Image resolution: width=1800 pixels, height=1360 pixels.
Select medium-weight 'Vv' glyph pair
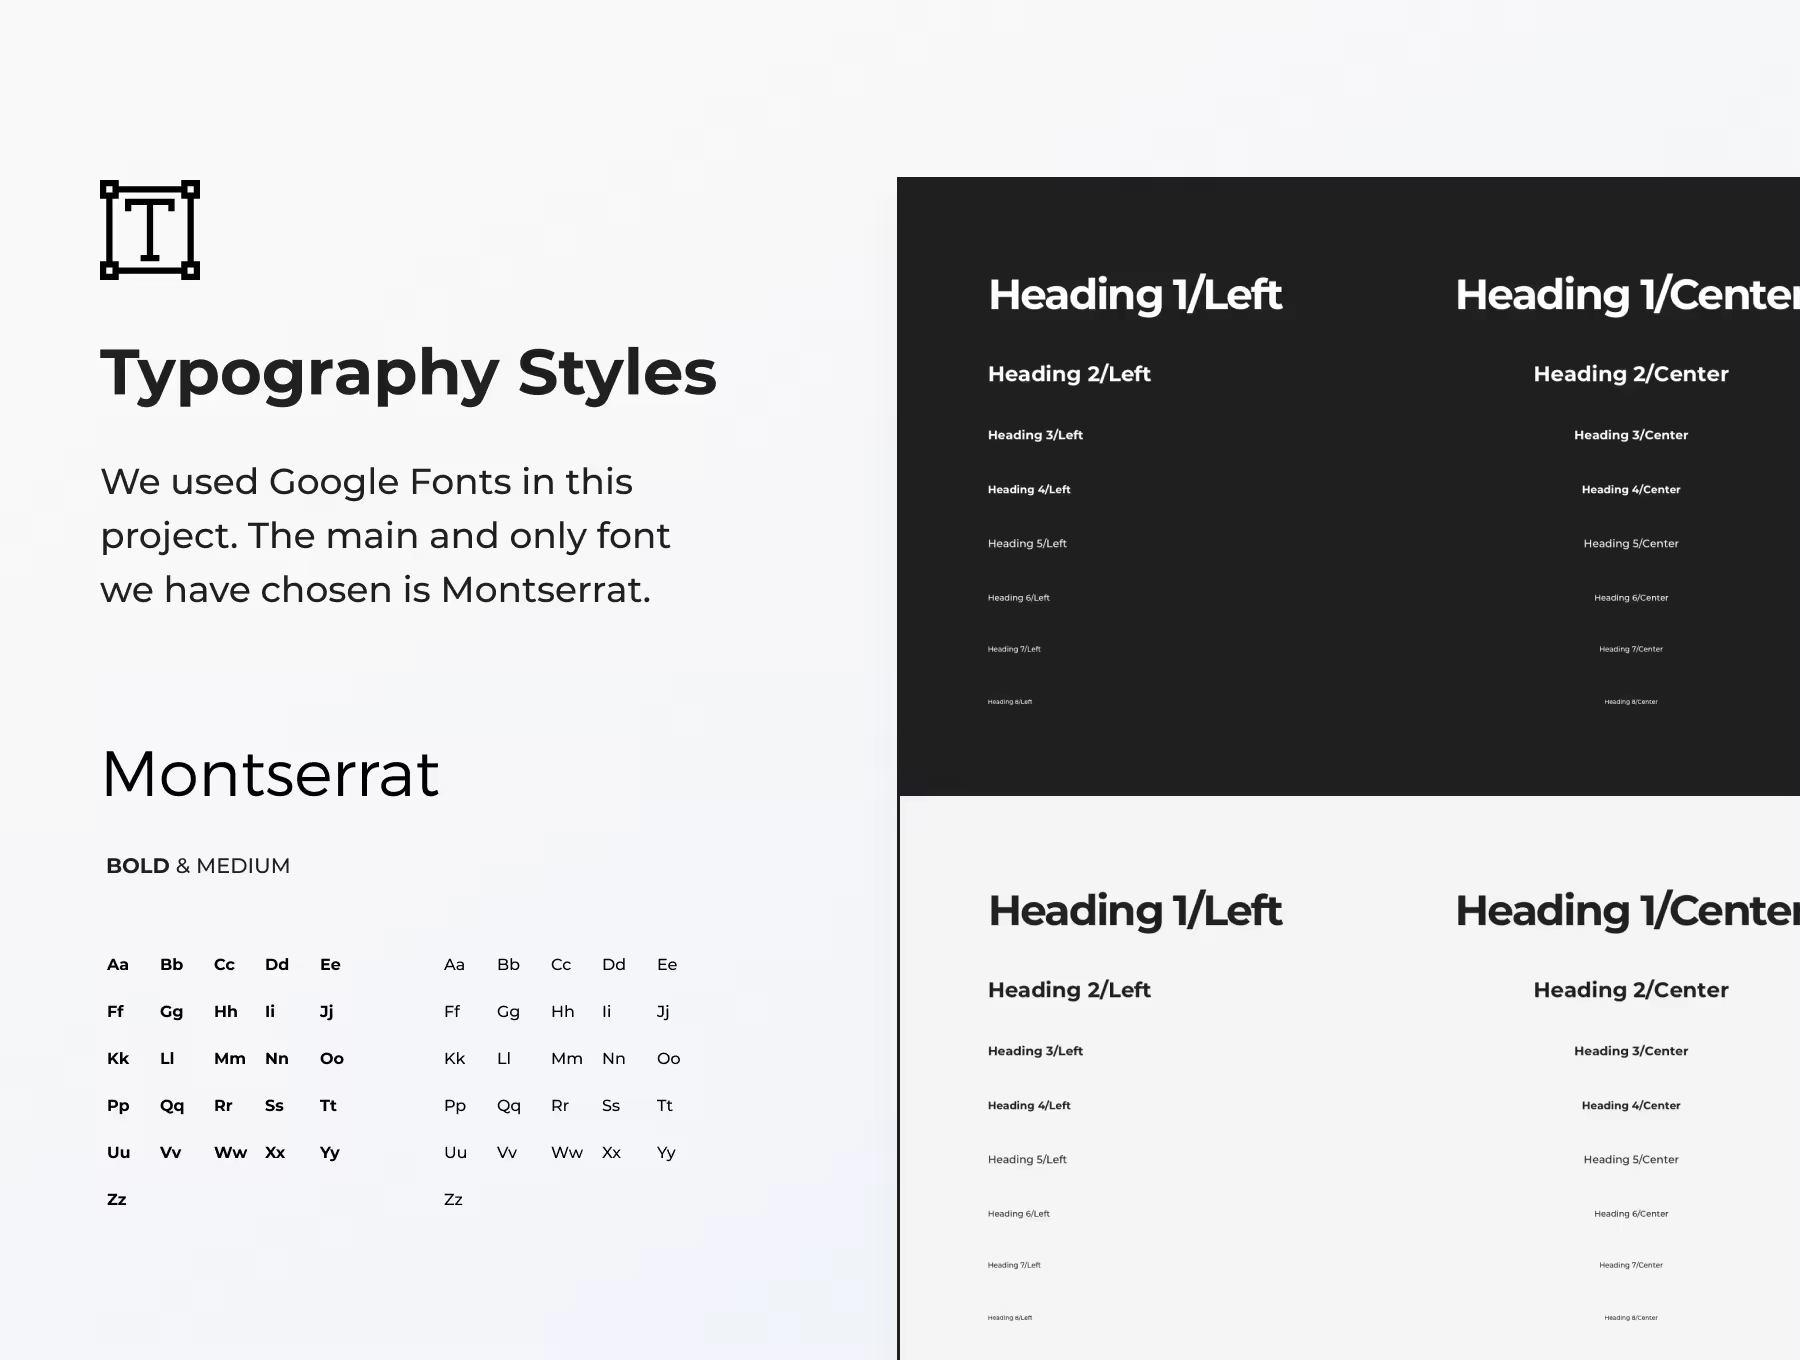507,1153
